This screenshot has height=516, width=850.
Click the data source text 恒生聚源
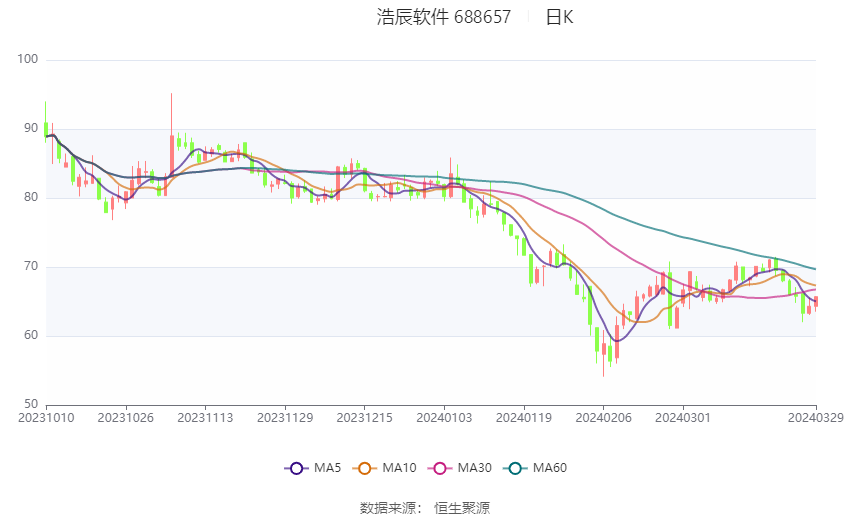pos(462,508)
